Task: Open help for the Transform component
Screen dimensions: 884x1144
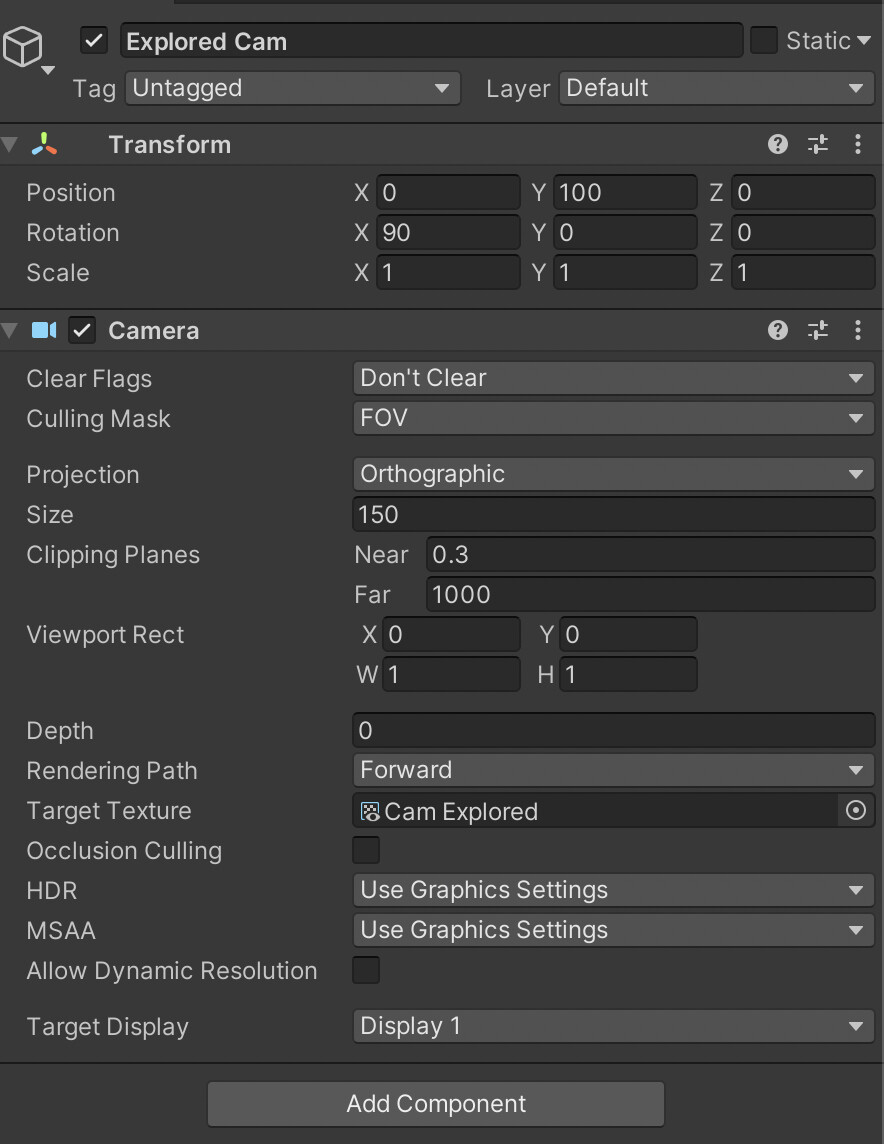Action: pos(778,144)
